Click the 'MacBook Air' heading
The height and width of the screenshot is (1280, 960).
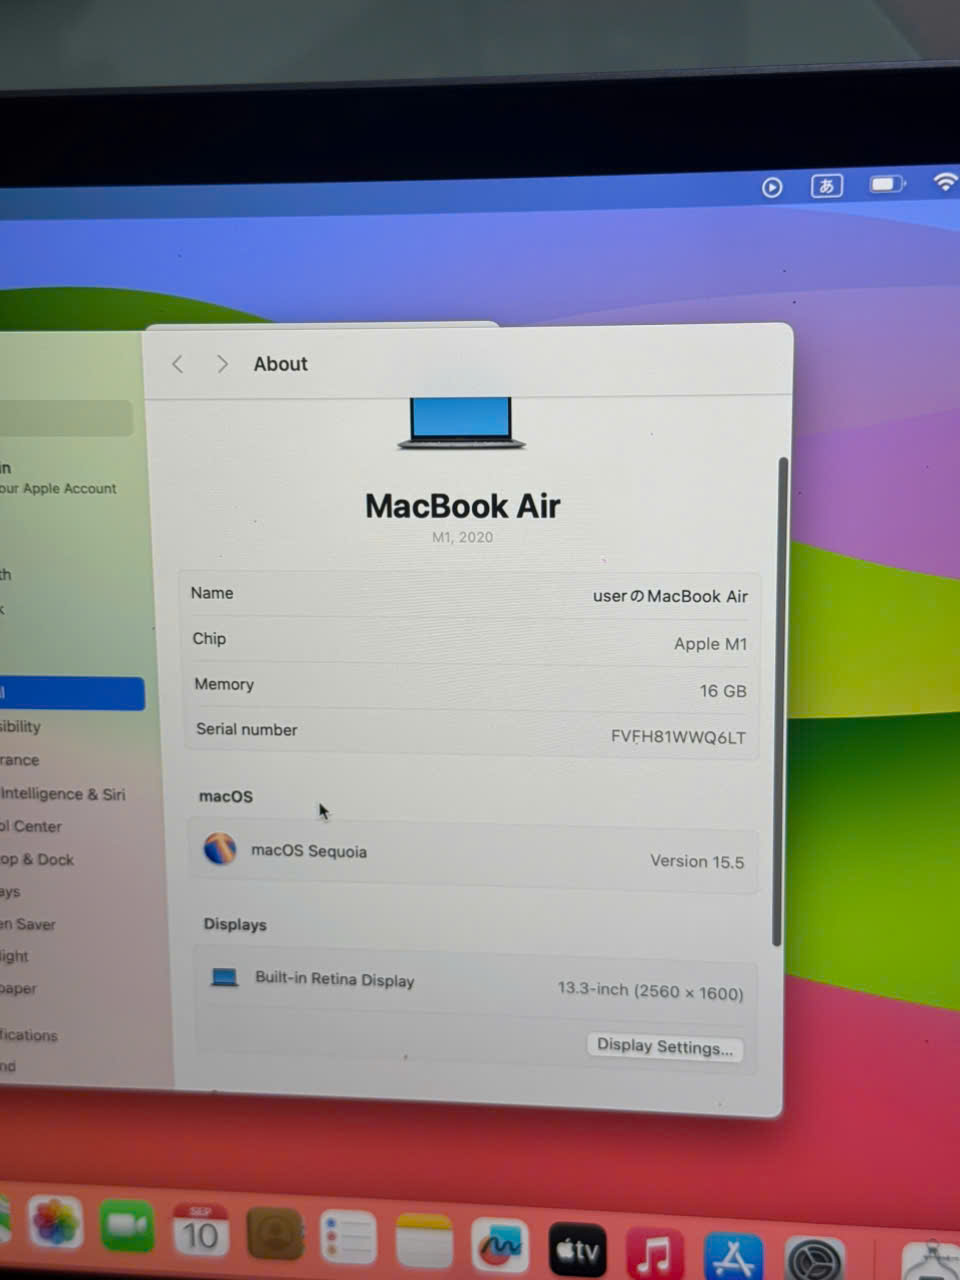462,506
